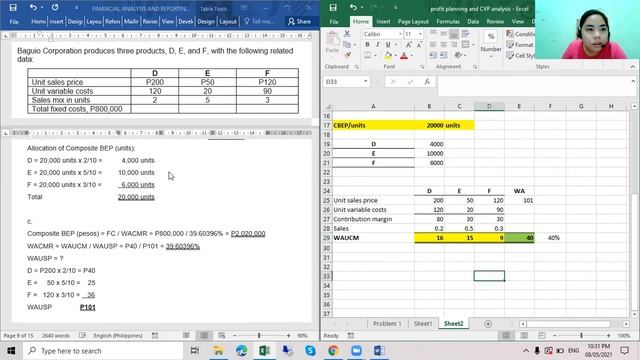Decrease font size in Excel
This screenshot has height=360, width=640.
419,44
